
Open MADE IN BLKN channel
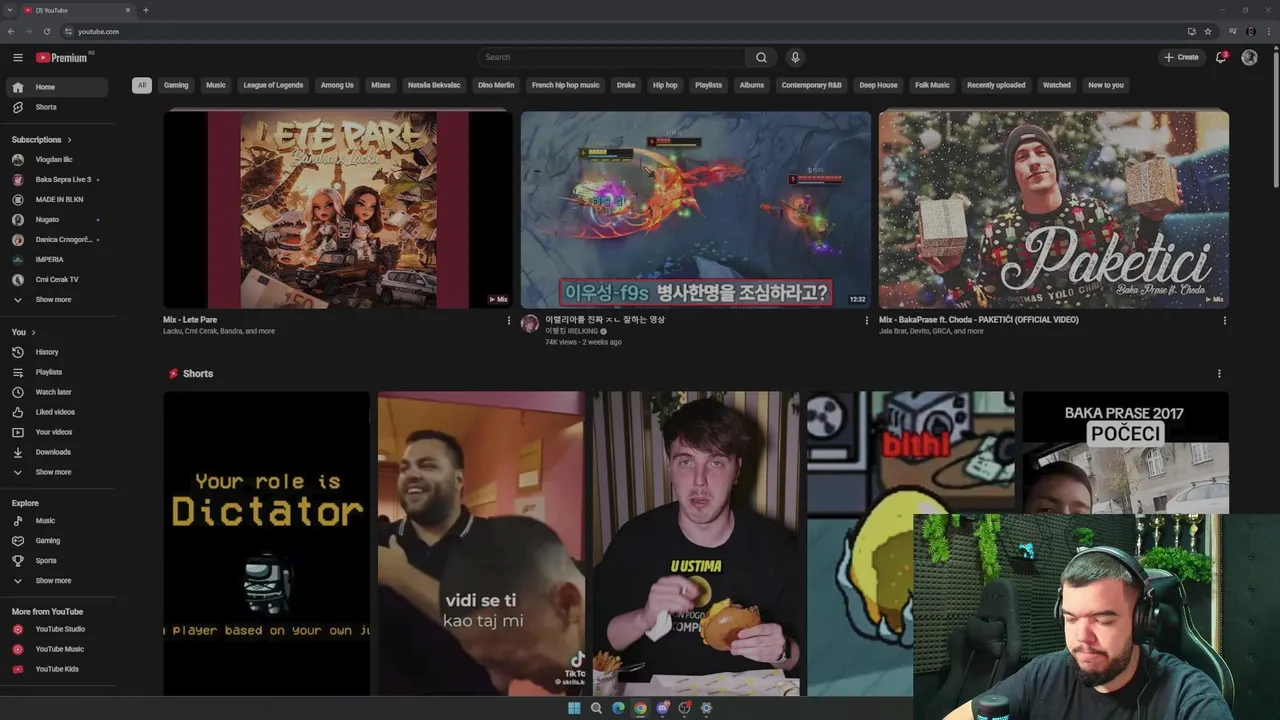pyautogui.click(x=57, y=200)
